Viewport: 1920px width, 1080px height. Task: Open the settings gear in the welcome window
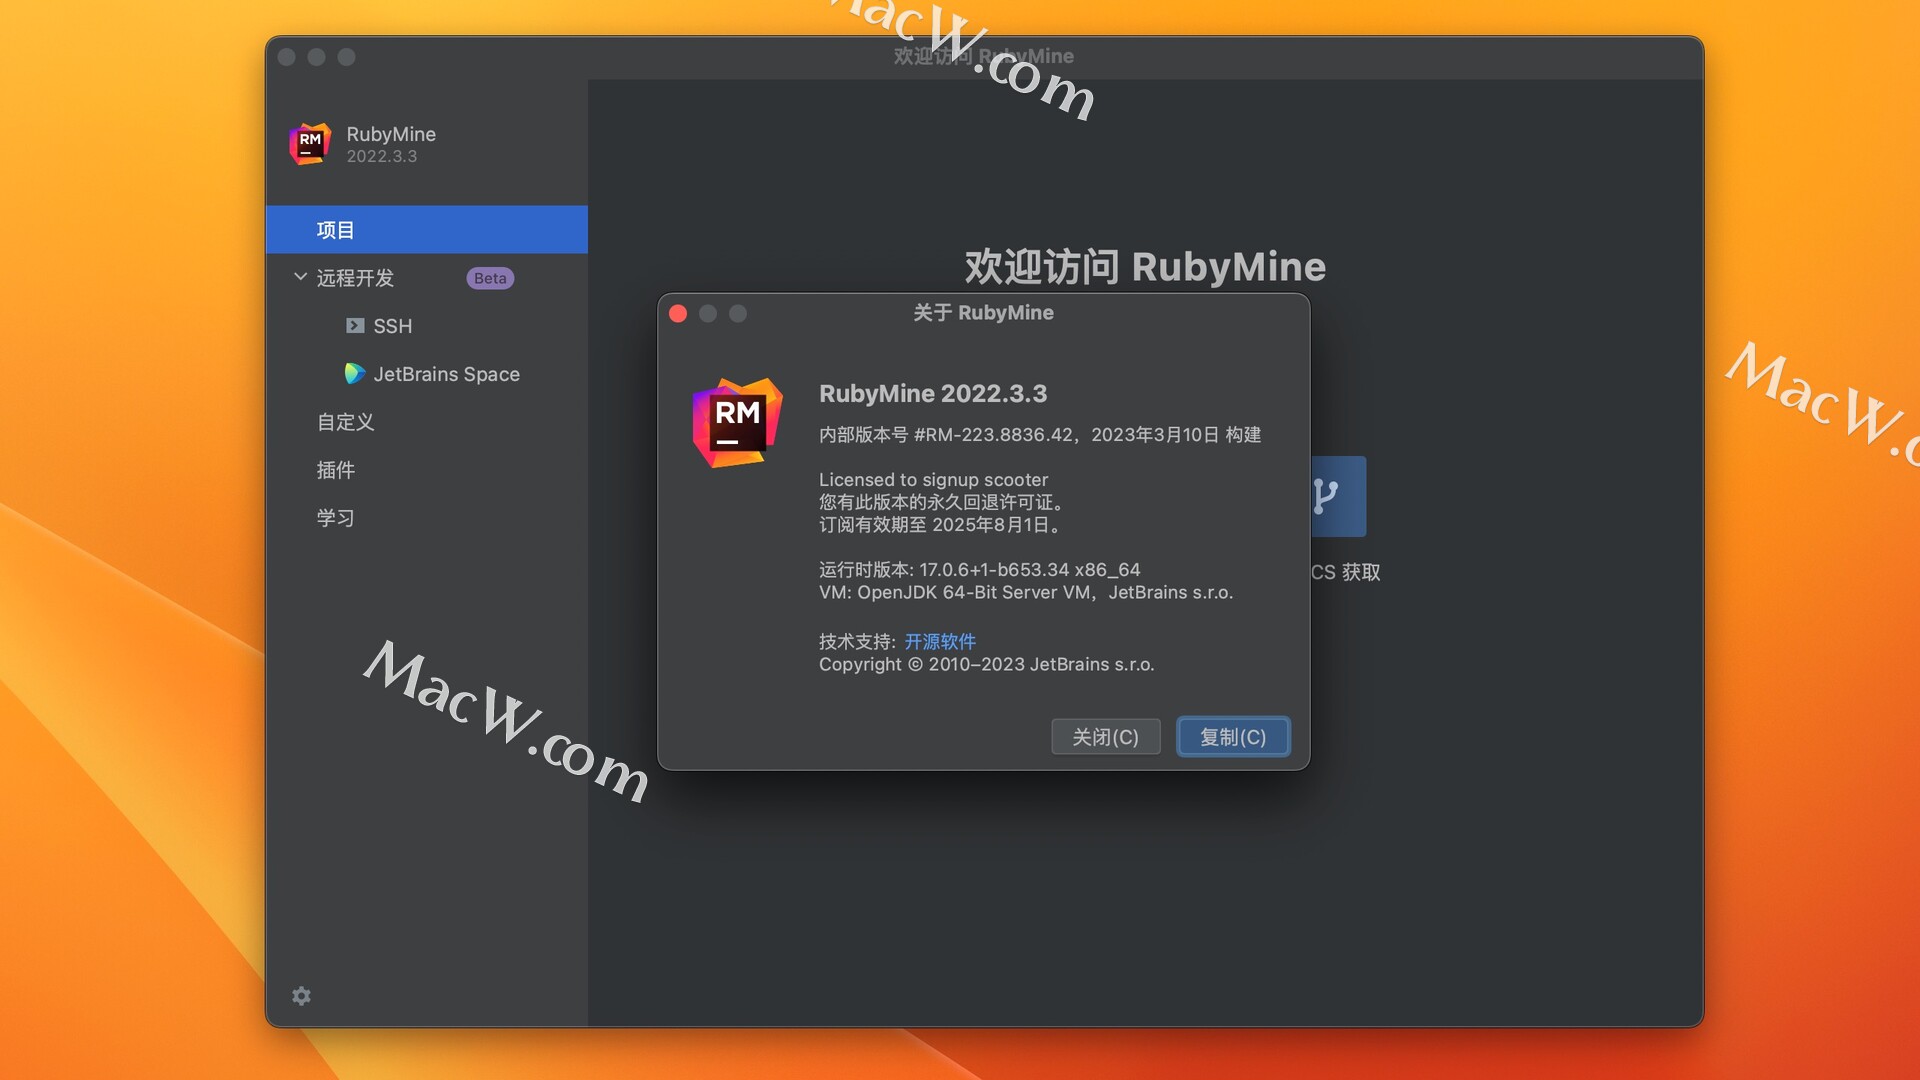tap(301, 996)
